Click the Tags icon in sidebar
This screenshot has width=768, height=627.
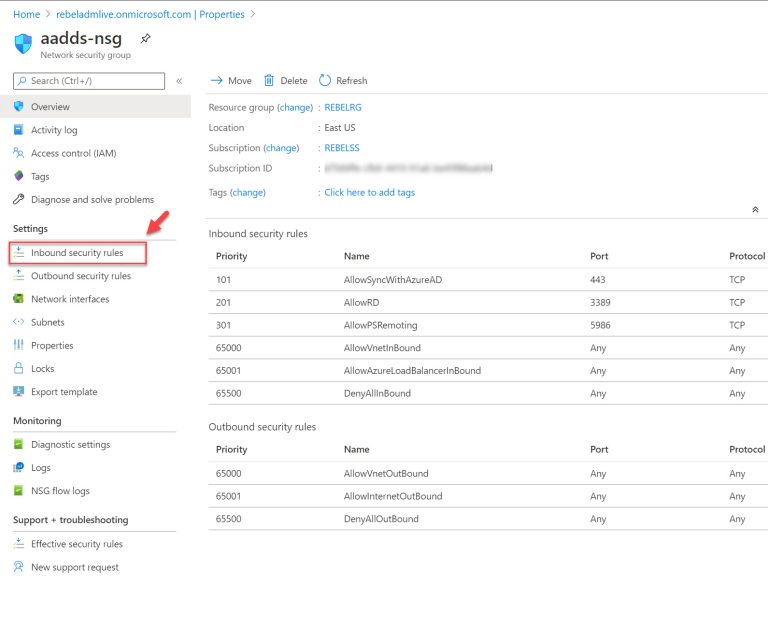[x=19, y=176]
